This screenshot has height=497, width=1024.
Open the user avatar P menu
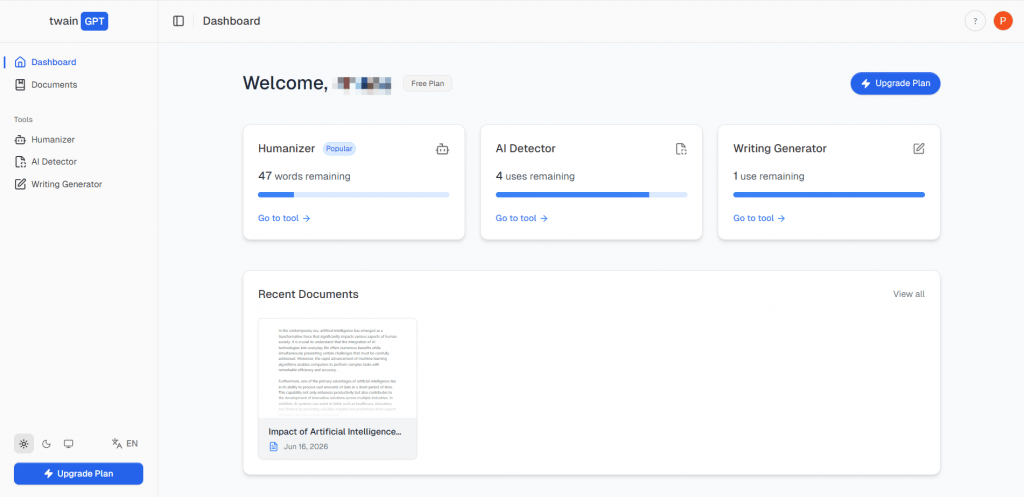pyautogui.click(x=1003, y=21)
